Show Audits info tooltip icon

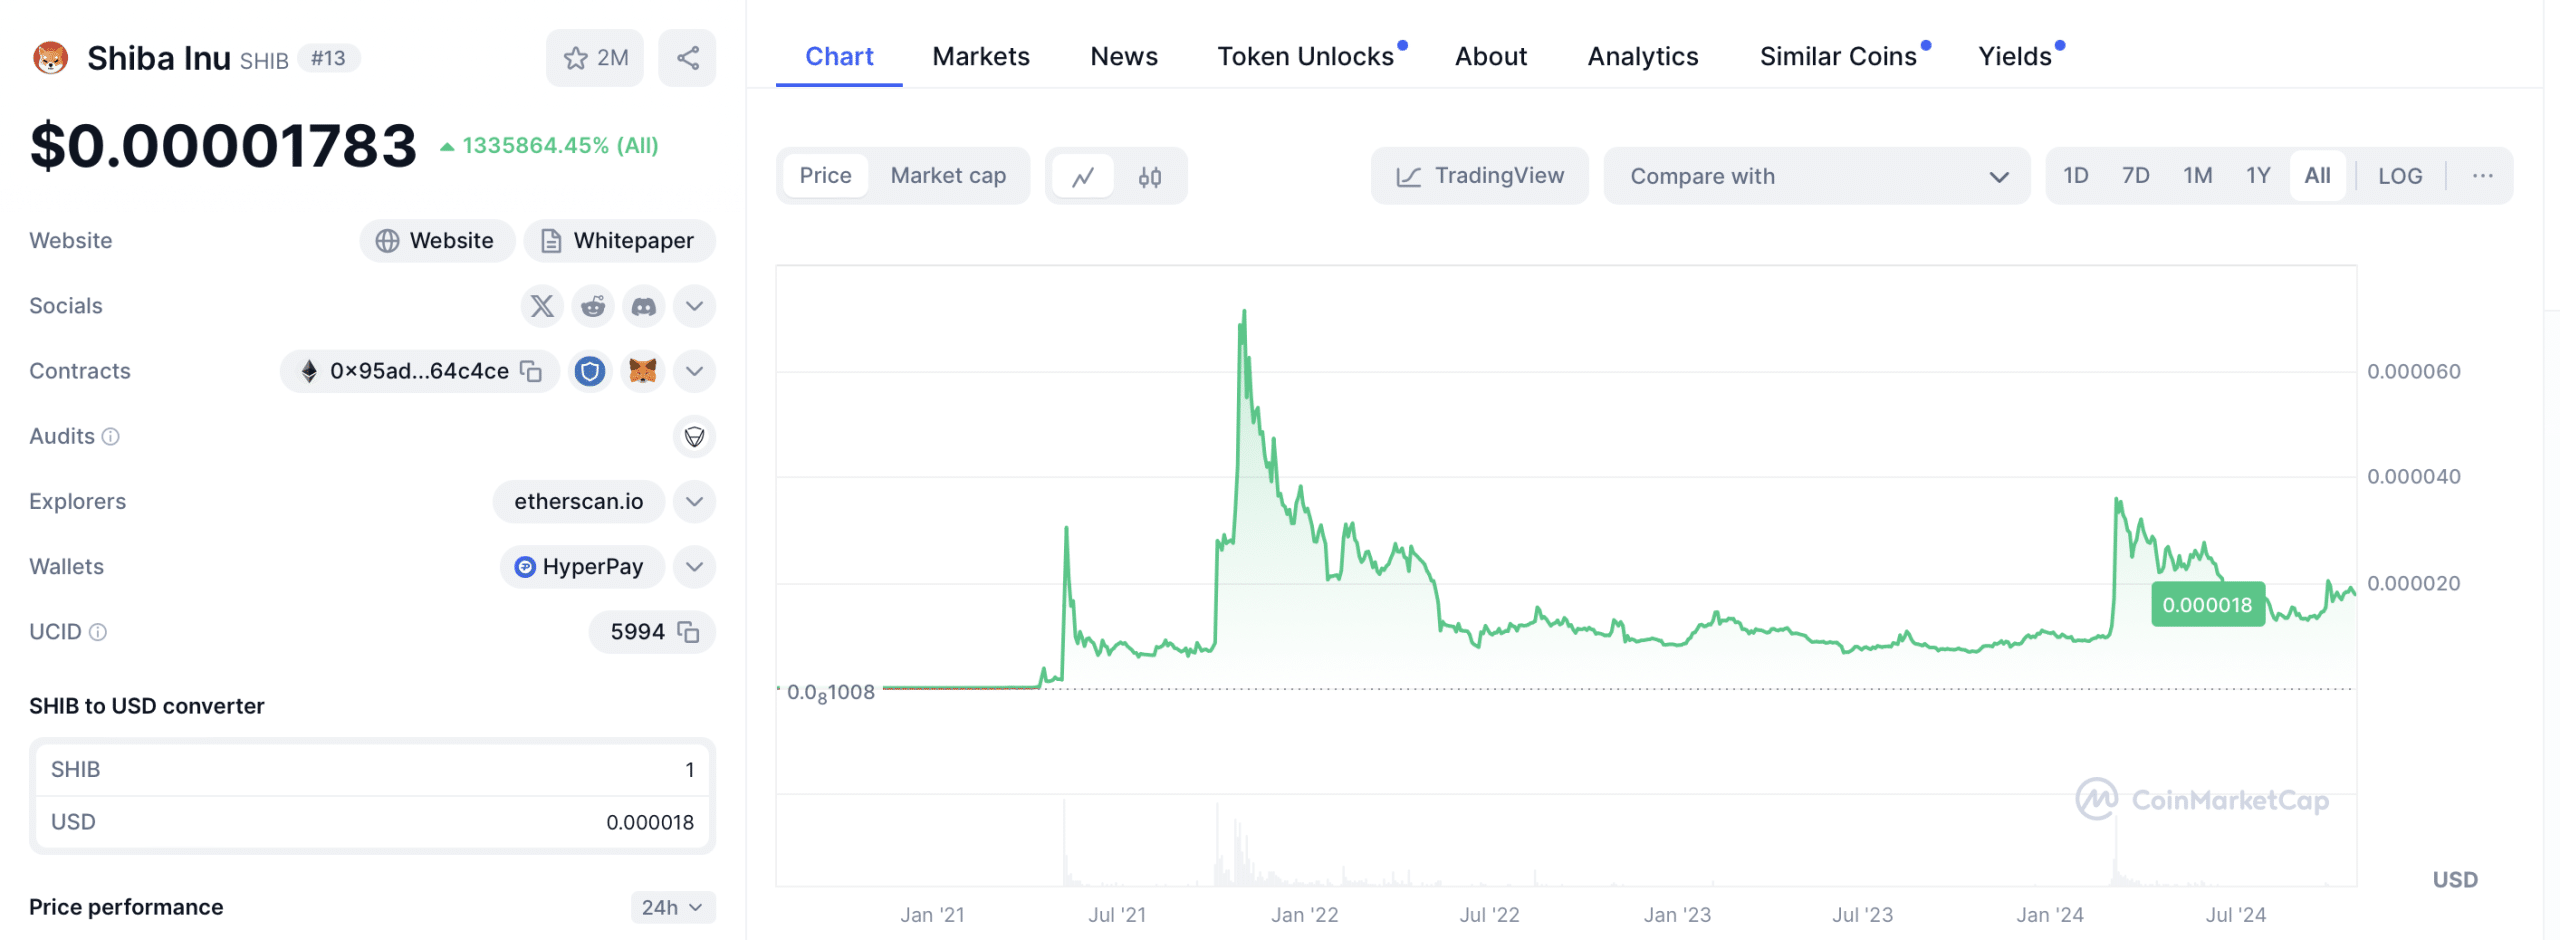(x=111, y=437)
